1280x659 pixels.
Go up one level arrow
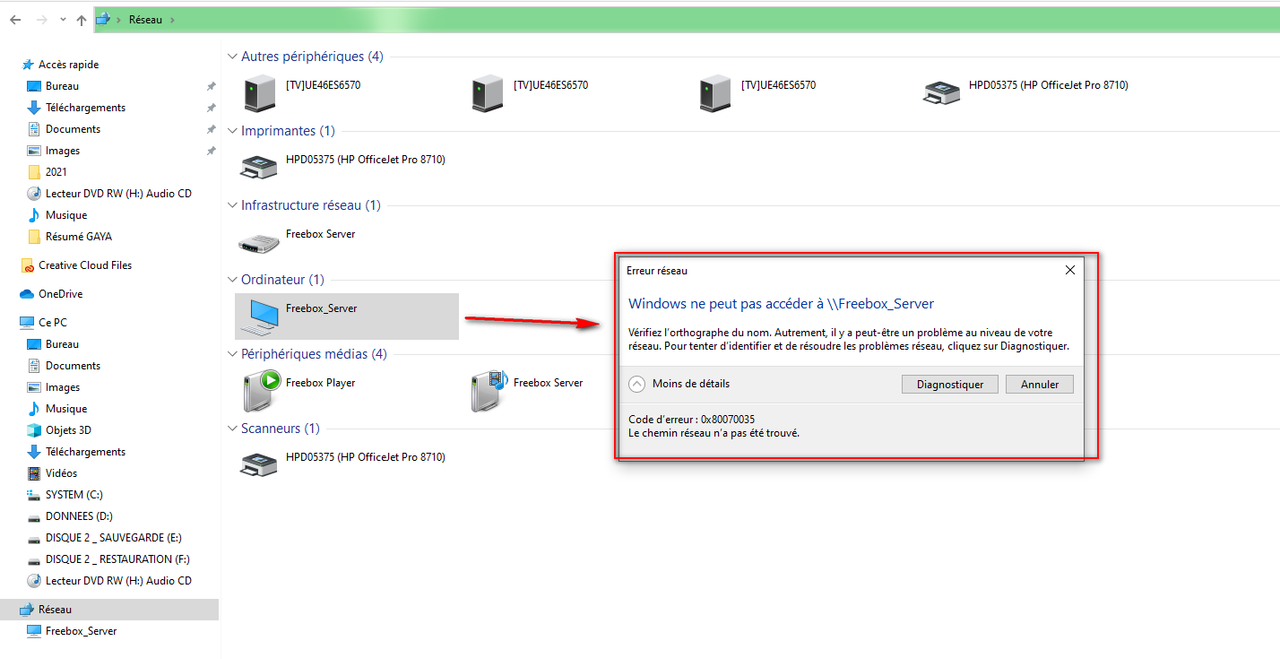81,19
